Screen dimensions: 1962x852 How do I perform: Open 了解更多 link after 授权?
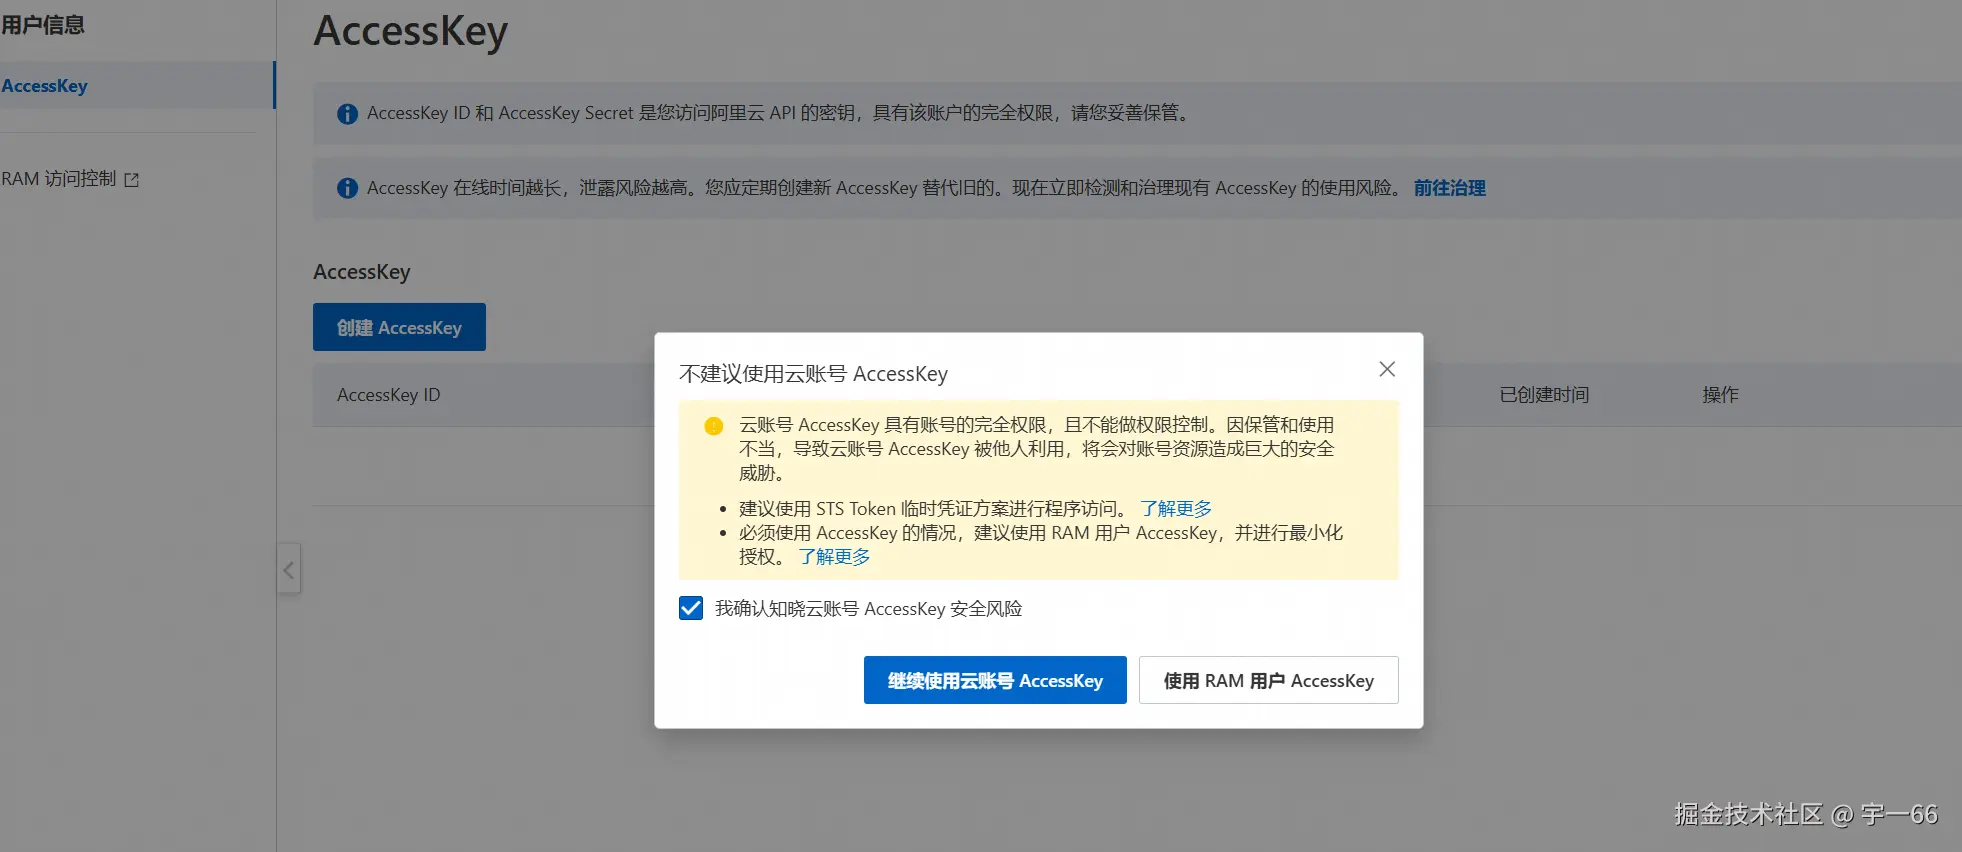[x=834, y=556]
